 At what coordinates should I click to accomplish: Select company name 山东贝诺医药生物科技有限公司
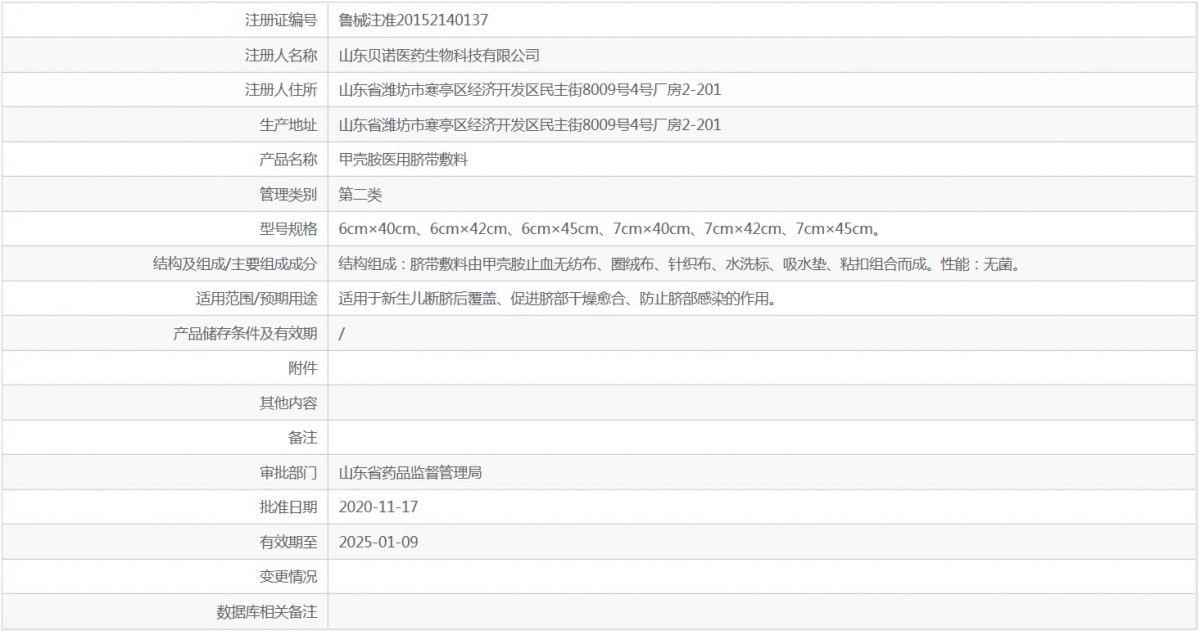tap(439, 55)
